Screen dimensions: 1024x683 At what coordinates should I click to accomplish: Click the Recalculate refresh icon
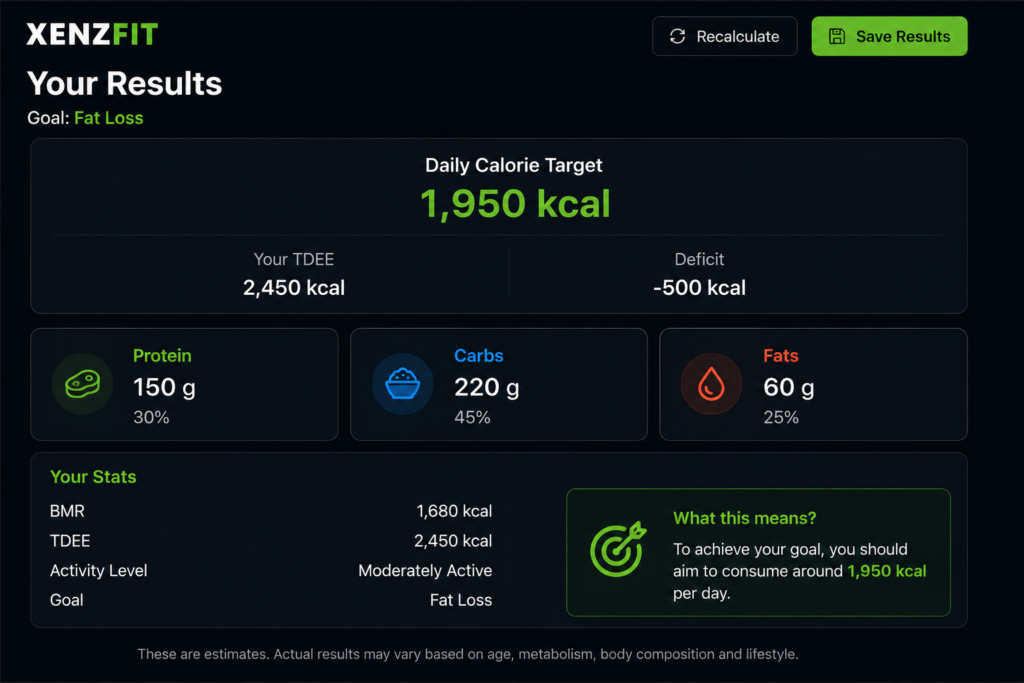tap(677, 37)
